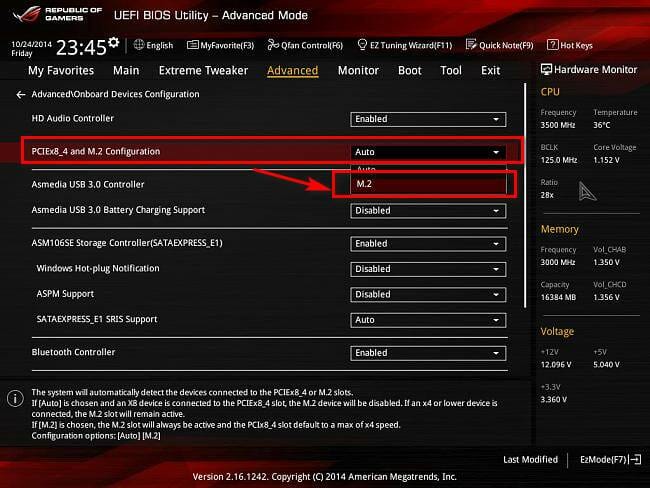This screenshot has width=650, height=488.
Task: Open HD Audio Controller dropdown
Action: [x=428, y=119]
